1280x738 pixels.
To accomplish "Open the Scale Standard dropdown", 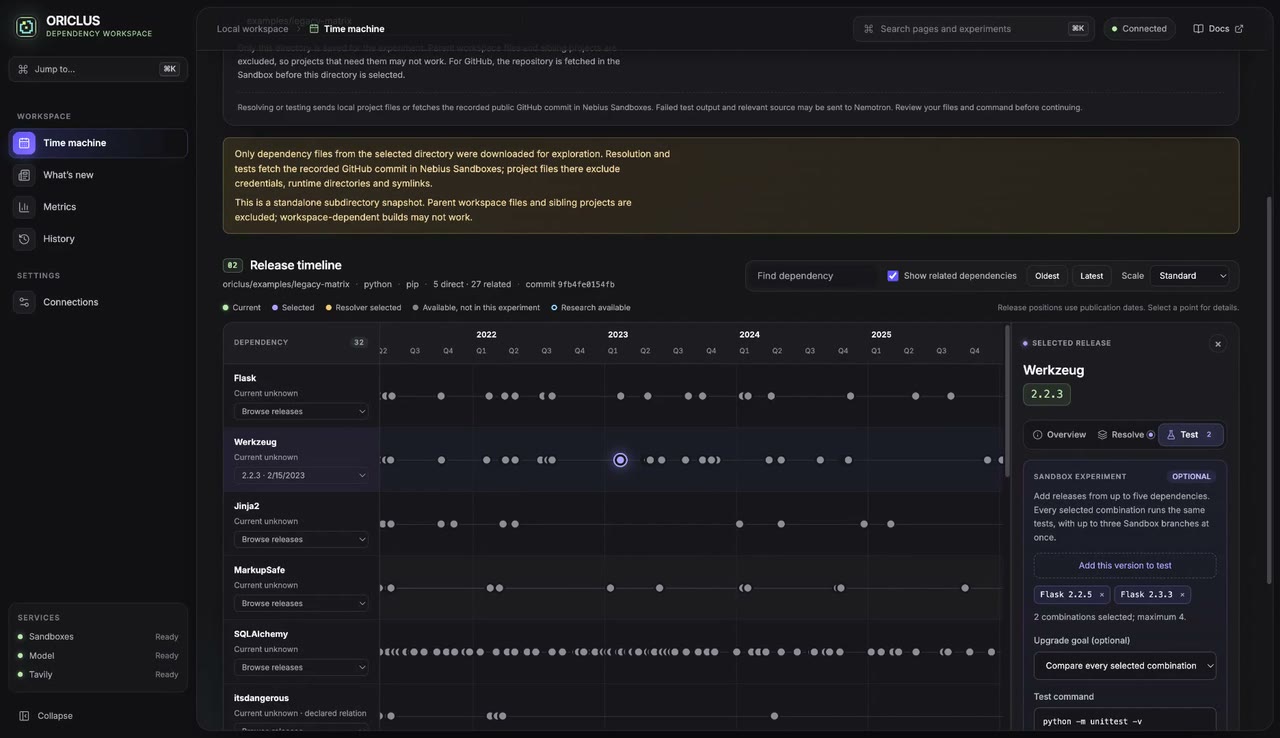I will 1192,276.
